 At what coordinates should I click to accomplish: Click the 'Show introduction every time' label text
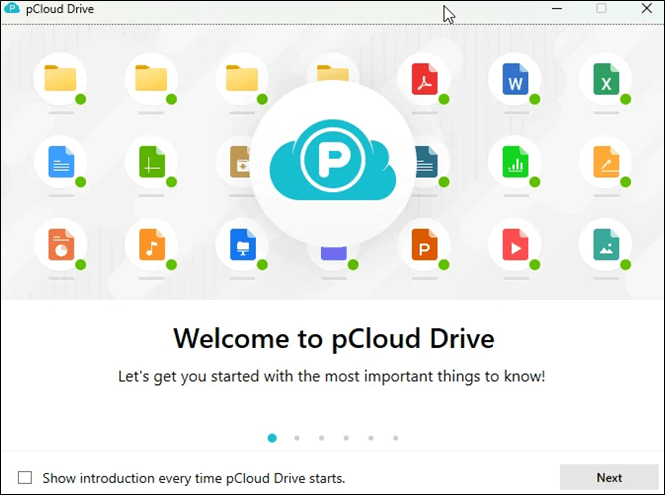coord(194,478)
